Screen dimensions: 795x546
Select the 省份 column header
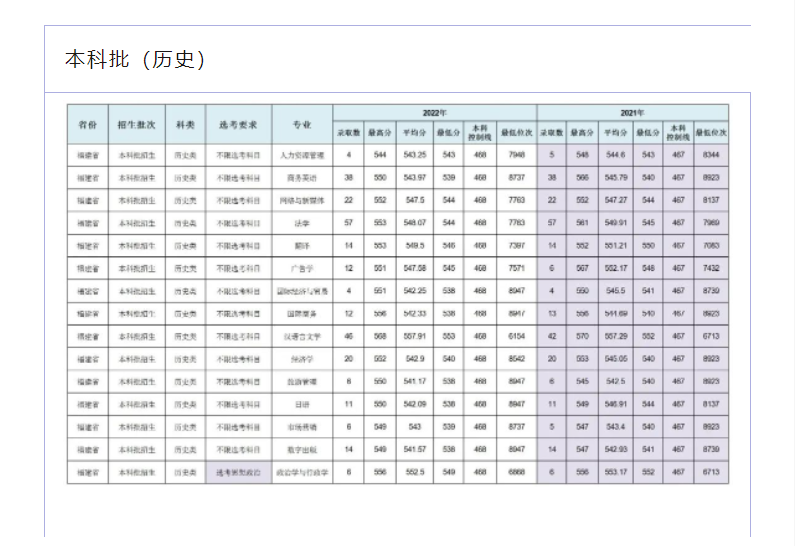(x=88, y=124)
